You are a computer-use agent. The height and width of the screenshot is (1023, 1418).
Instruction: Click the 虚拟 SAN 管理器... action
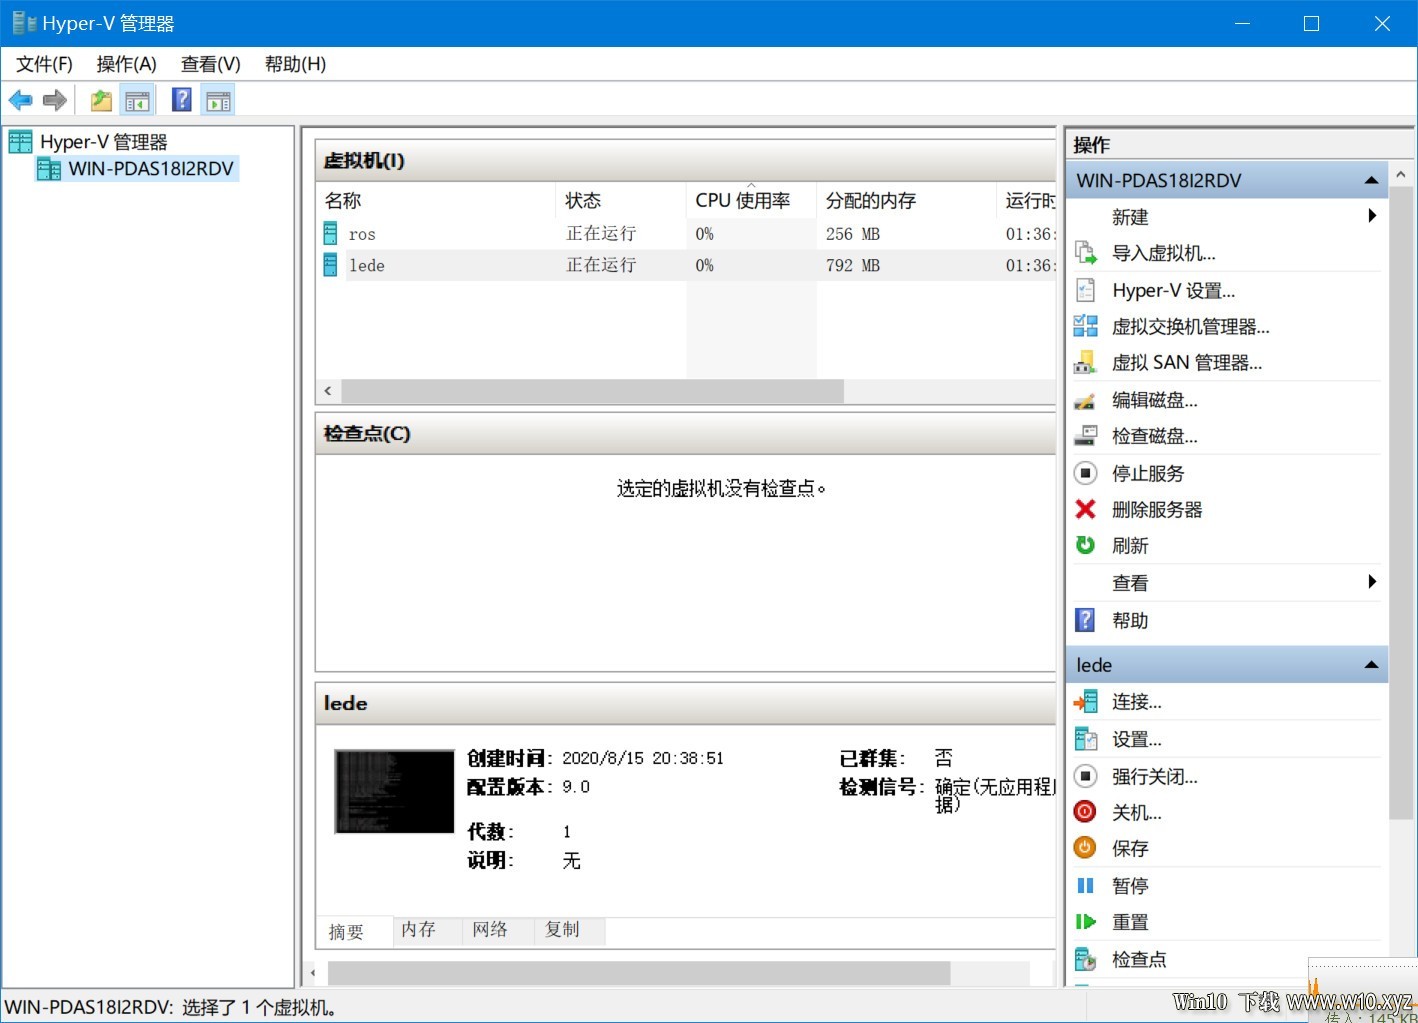(x=1187, y=362)
